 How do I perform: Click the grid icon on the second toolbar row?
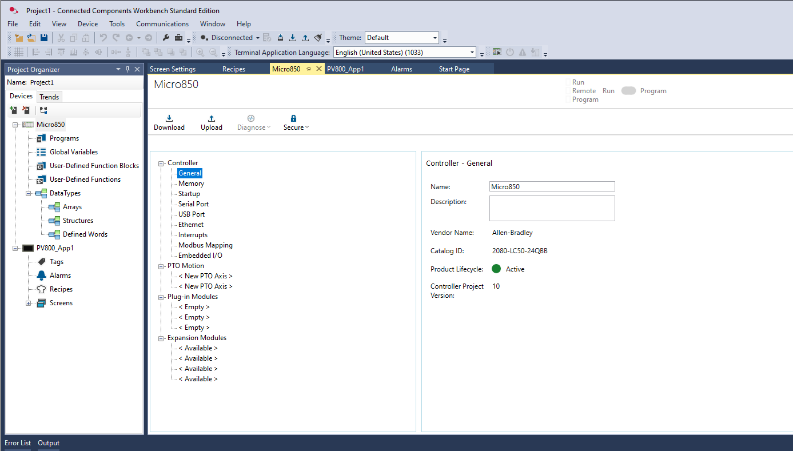19,52
